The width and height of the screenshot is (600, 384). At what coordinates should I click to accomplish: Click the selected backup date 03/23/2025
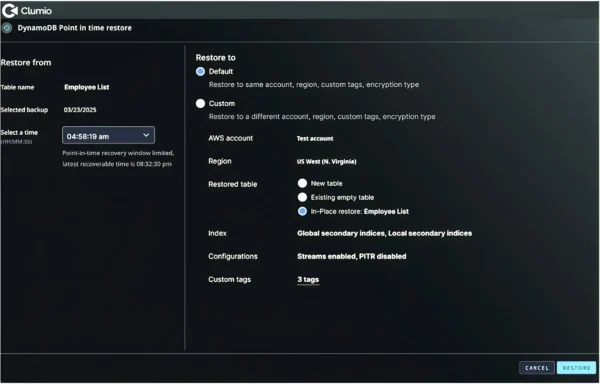tap(80, 110)
